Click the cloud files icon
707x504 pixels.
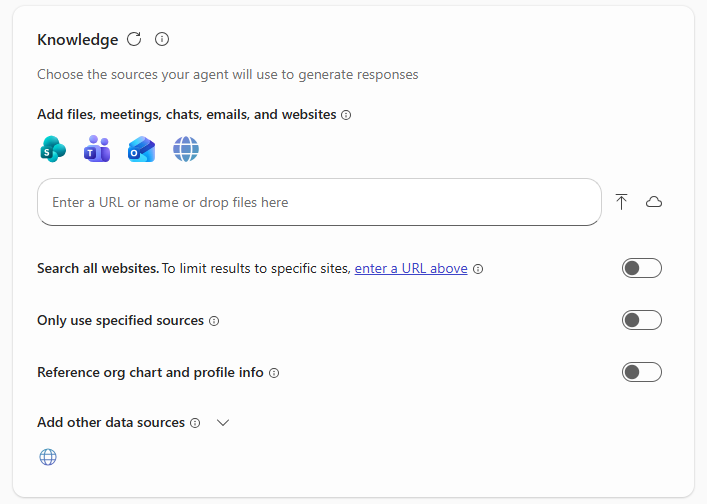654,202
